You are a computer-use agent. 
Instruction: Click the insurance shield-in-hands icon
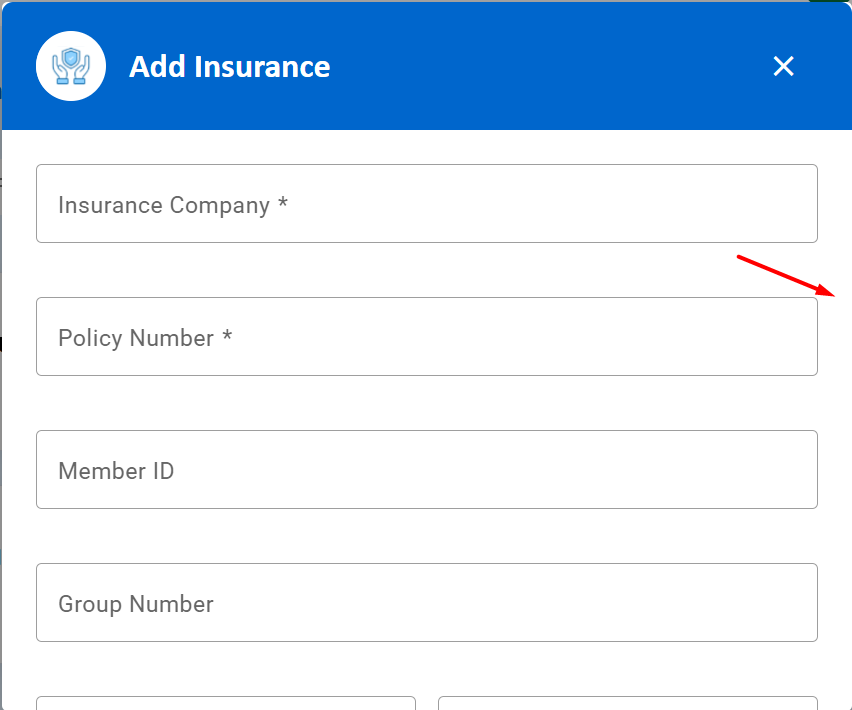[71, 66]
